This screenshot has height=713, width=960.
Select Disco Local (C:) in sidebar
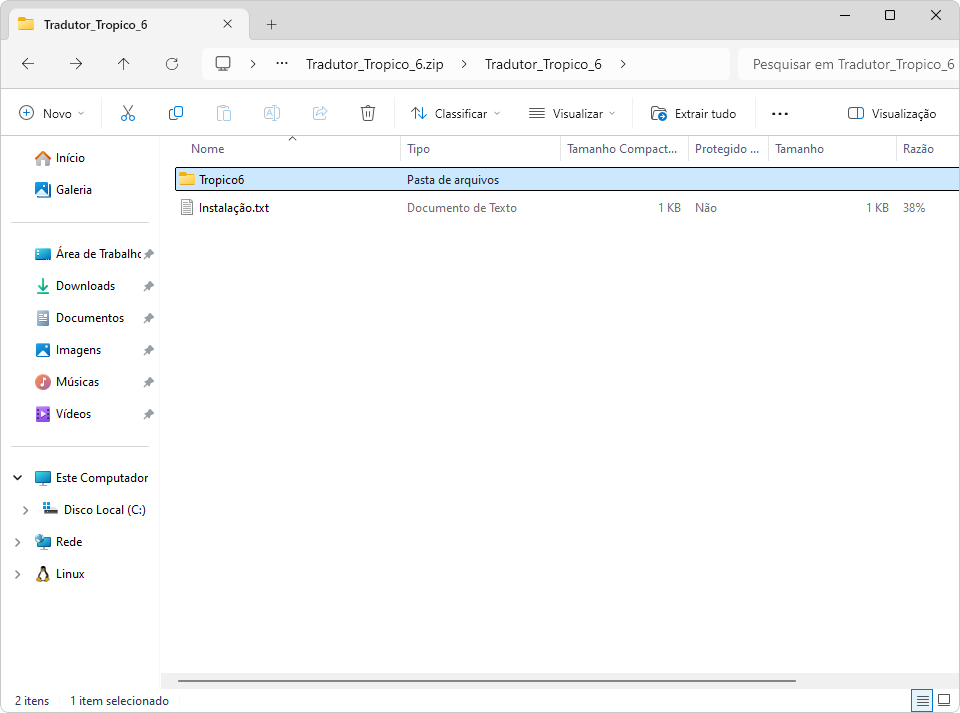94,510
